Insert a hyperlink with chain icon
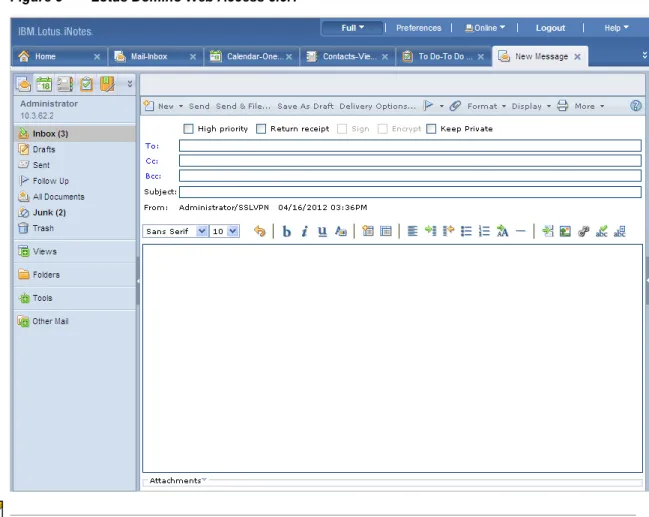649x517 pixels. pyautogui.click(x=584, y=231)
